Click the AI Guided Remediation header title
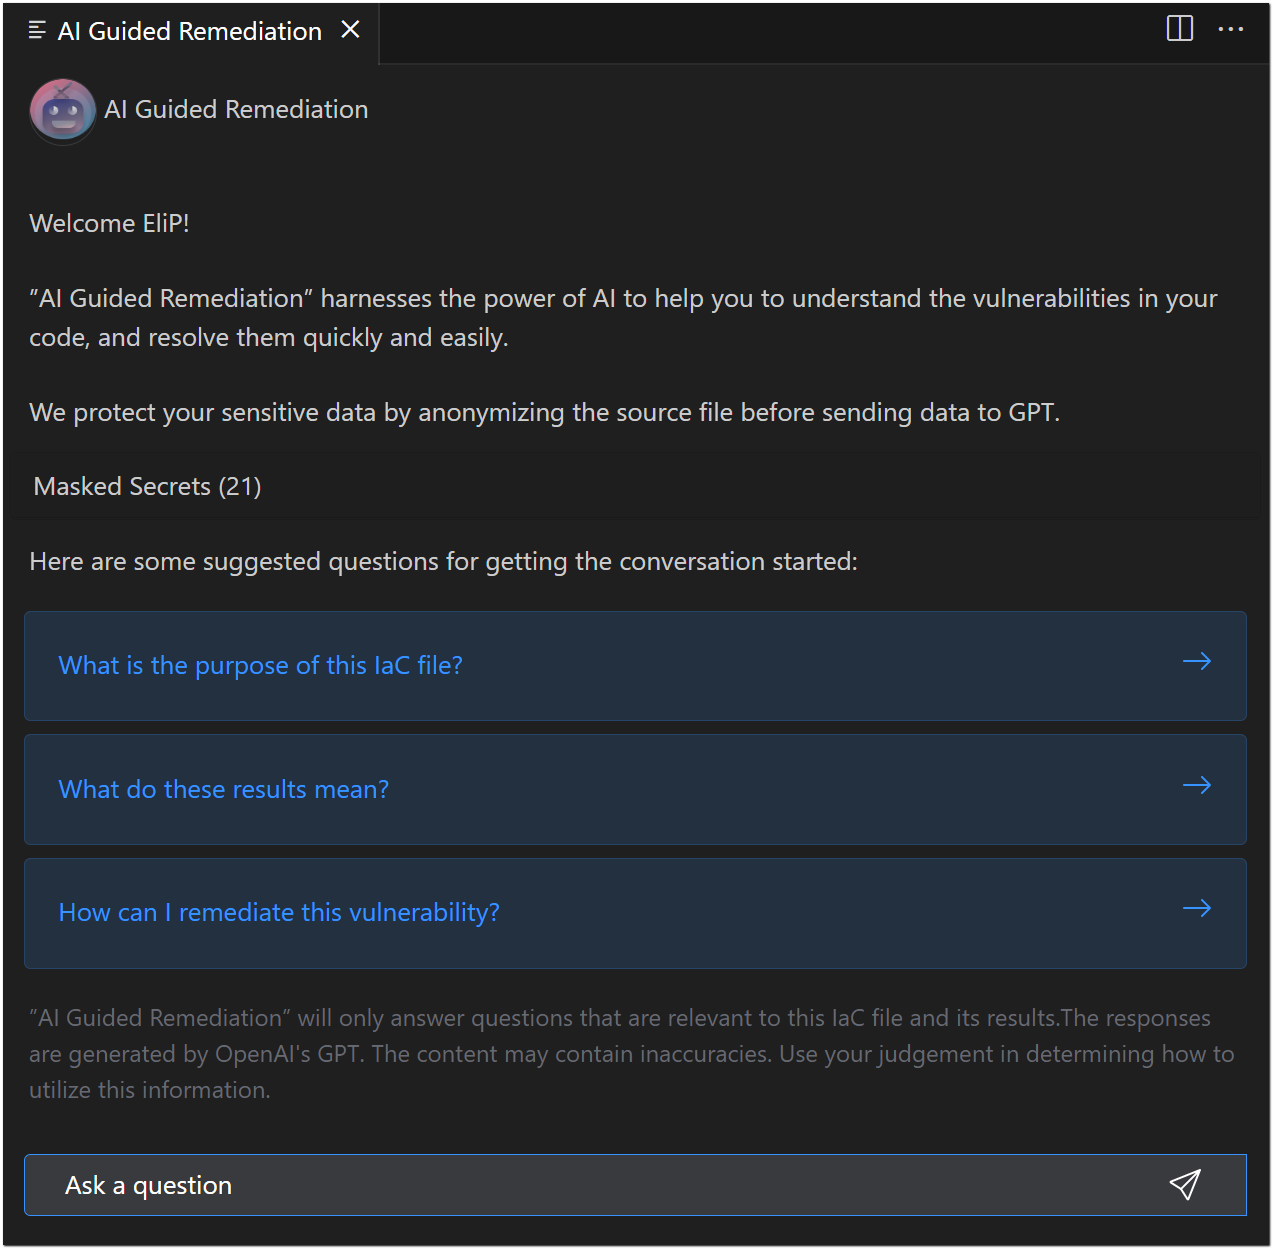Image resolution: width=1273 pixels, height=1249 pixels. 236,109
